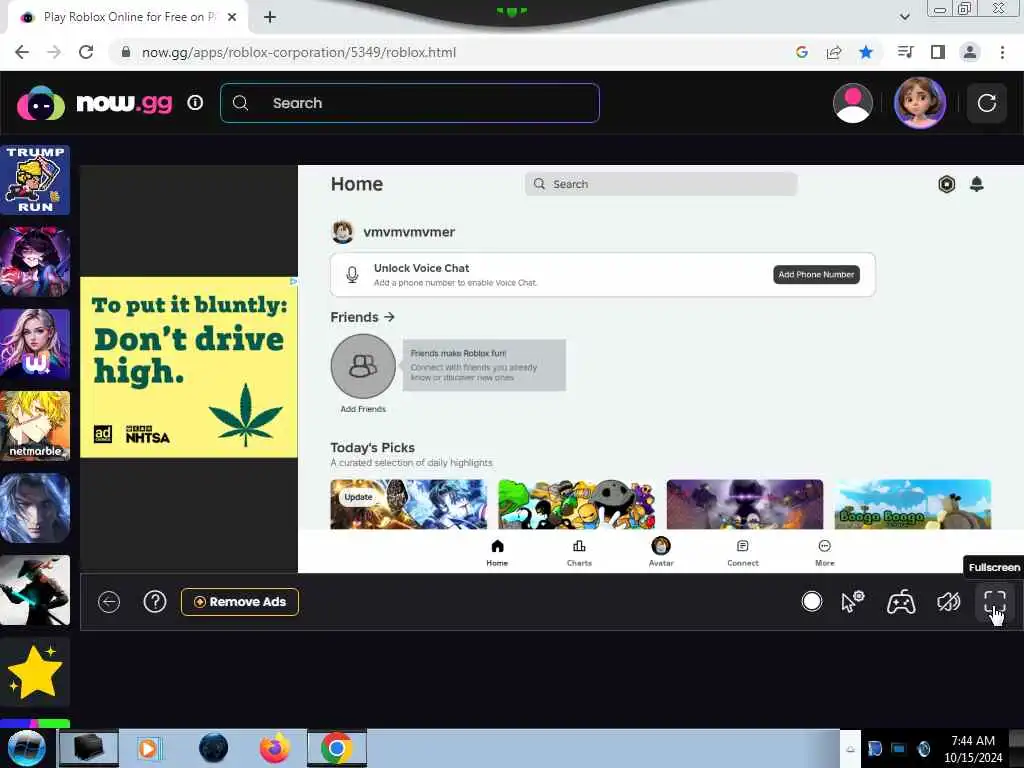Click the Add Friends circle icon
The width and height of the screenshot is (1024, 768).
[363, 366]
